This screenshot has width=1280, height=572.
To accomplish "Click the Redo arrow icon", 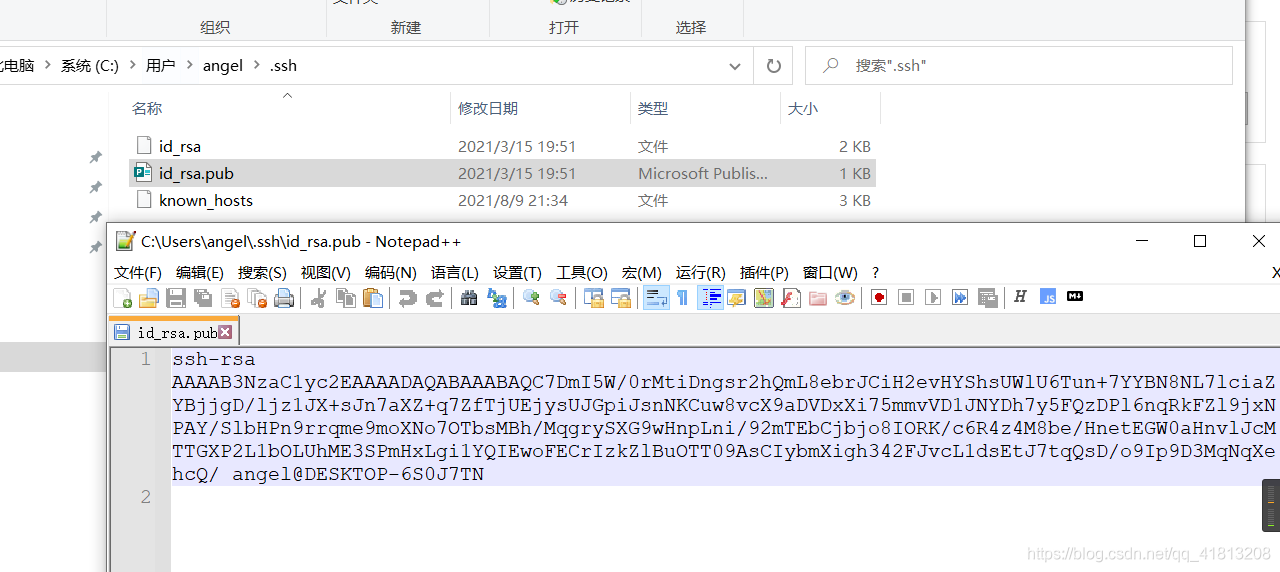I will coord(435,298).
